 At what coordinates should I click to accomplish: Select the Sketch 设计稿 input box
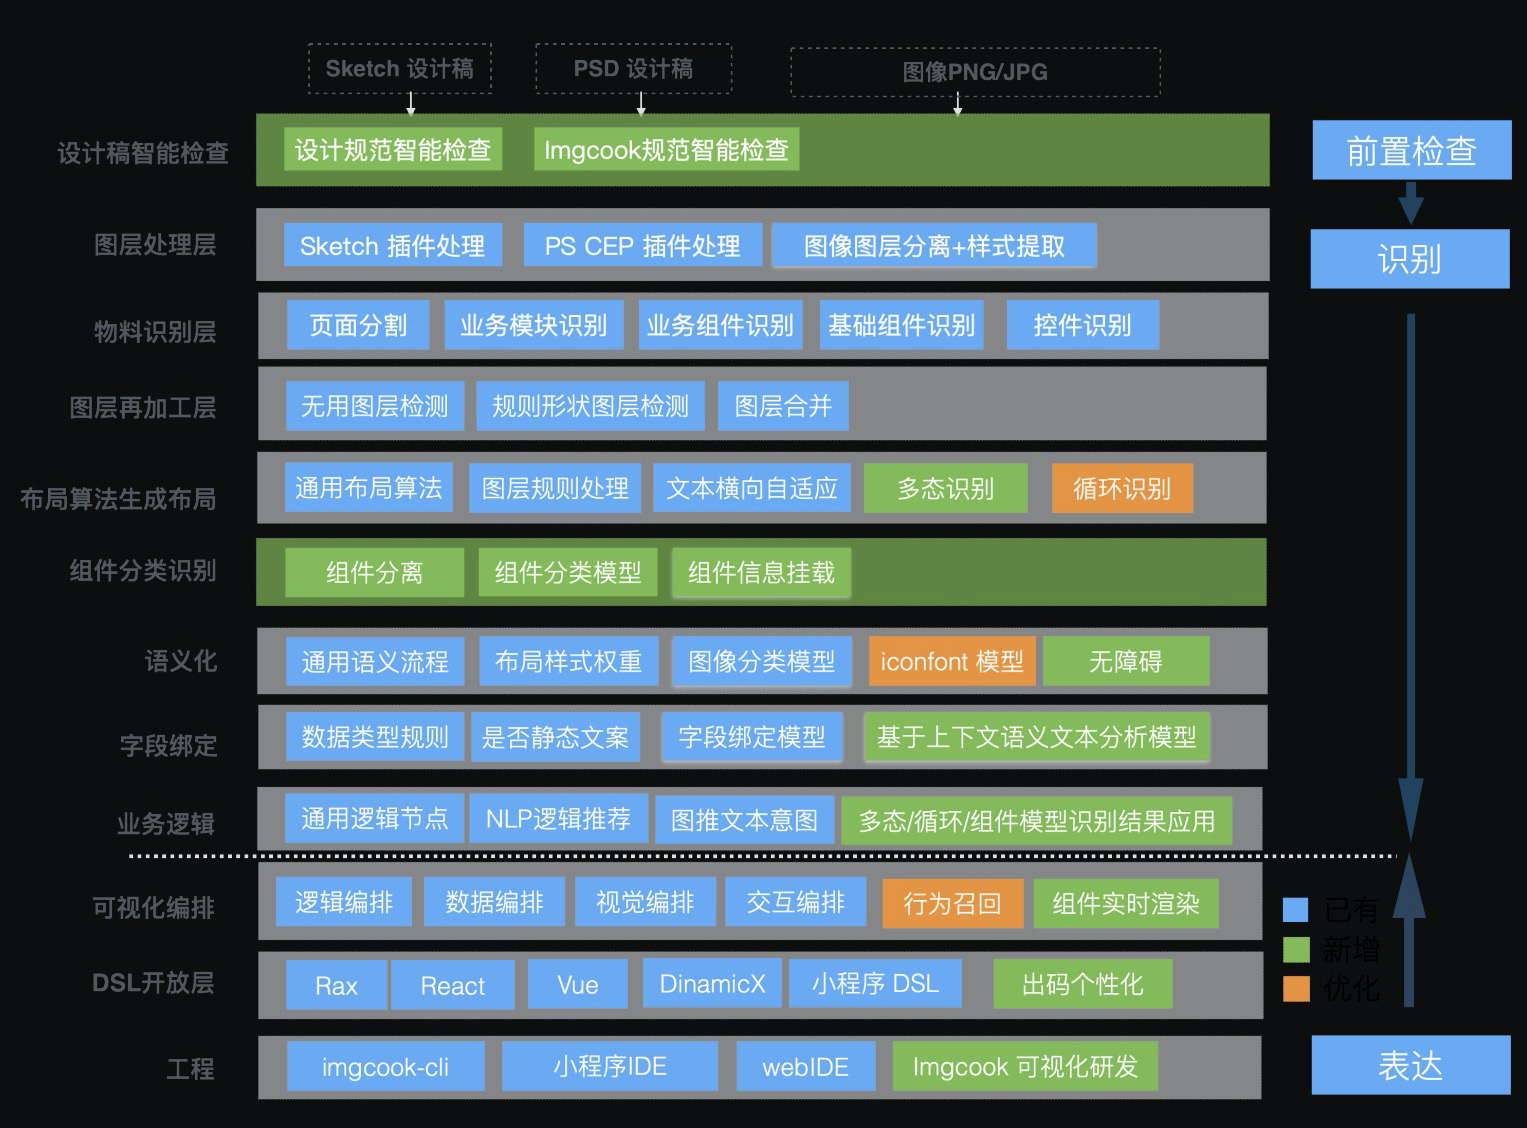point(399,69)
